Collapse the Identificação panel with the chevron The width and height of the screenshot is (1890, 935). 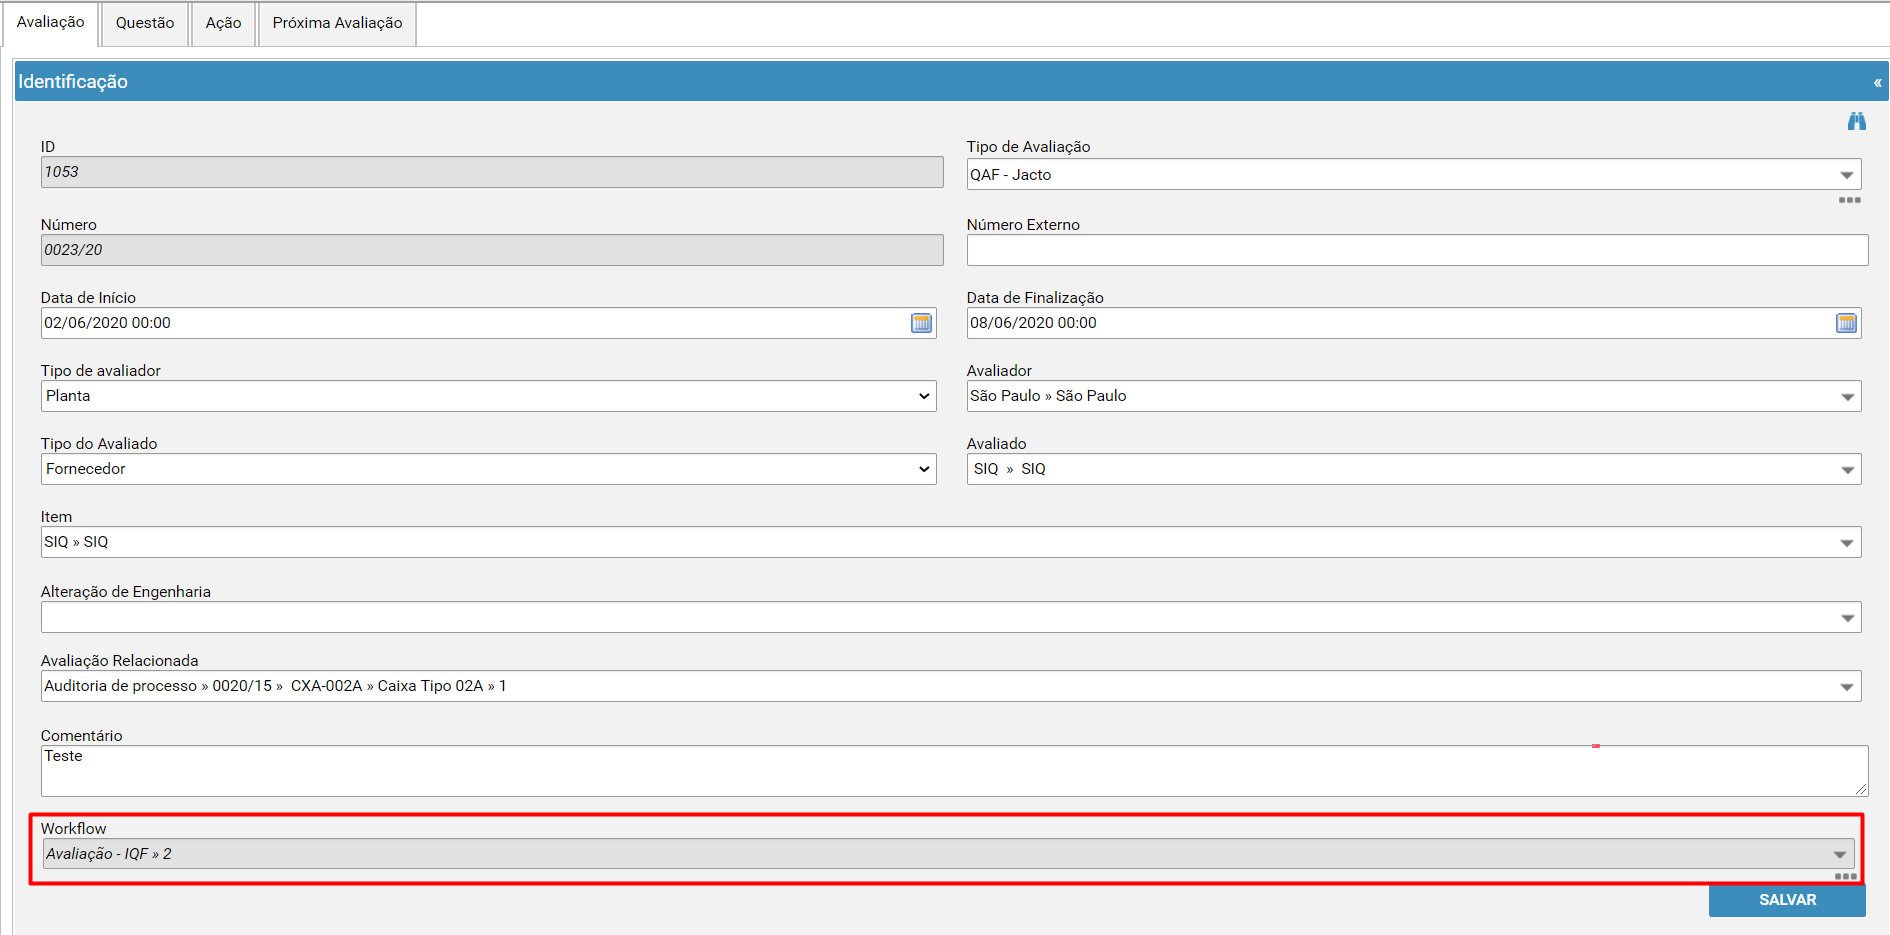click(x=1877, y=82)
